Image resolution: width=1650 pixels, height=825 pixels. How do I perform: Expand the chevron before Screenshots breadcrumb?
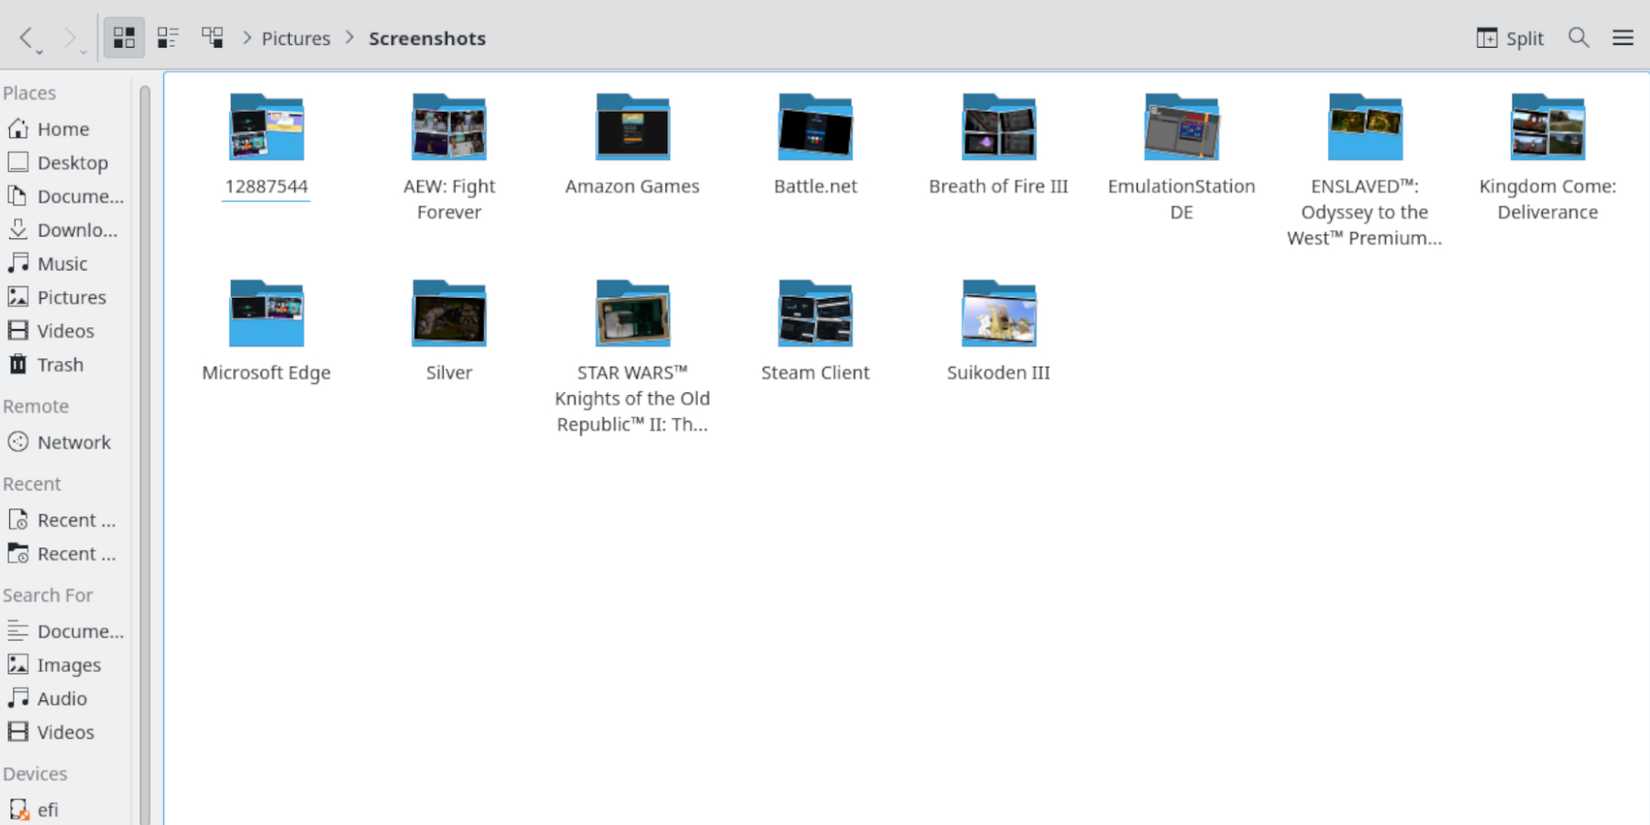tap(350, 38)
